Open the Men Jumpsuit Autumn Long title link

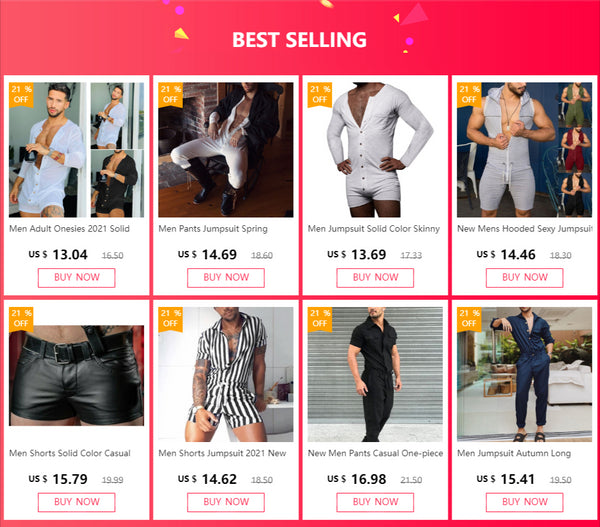514,453
